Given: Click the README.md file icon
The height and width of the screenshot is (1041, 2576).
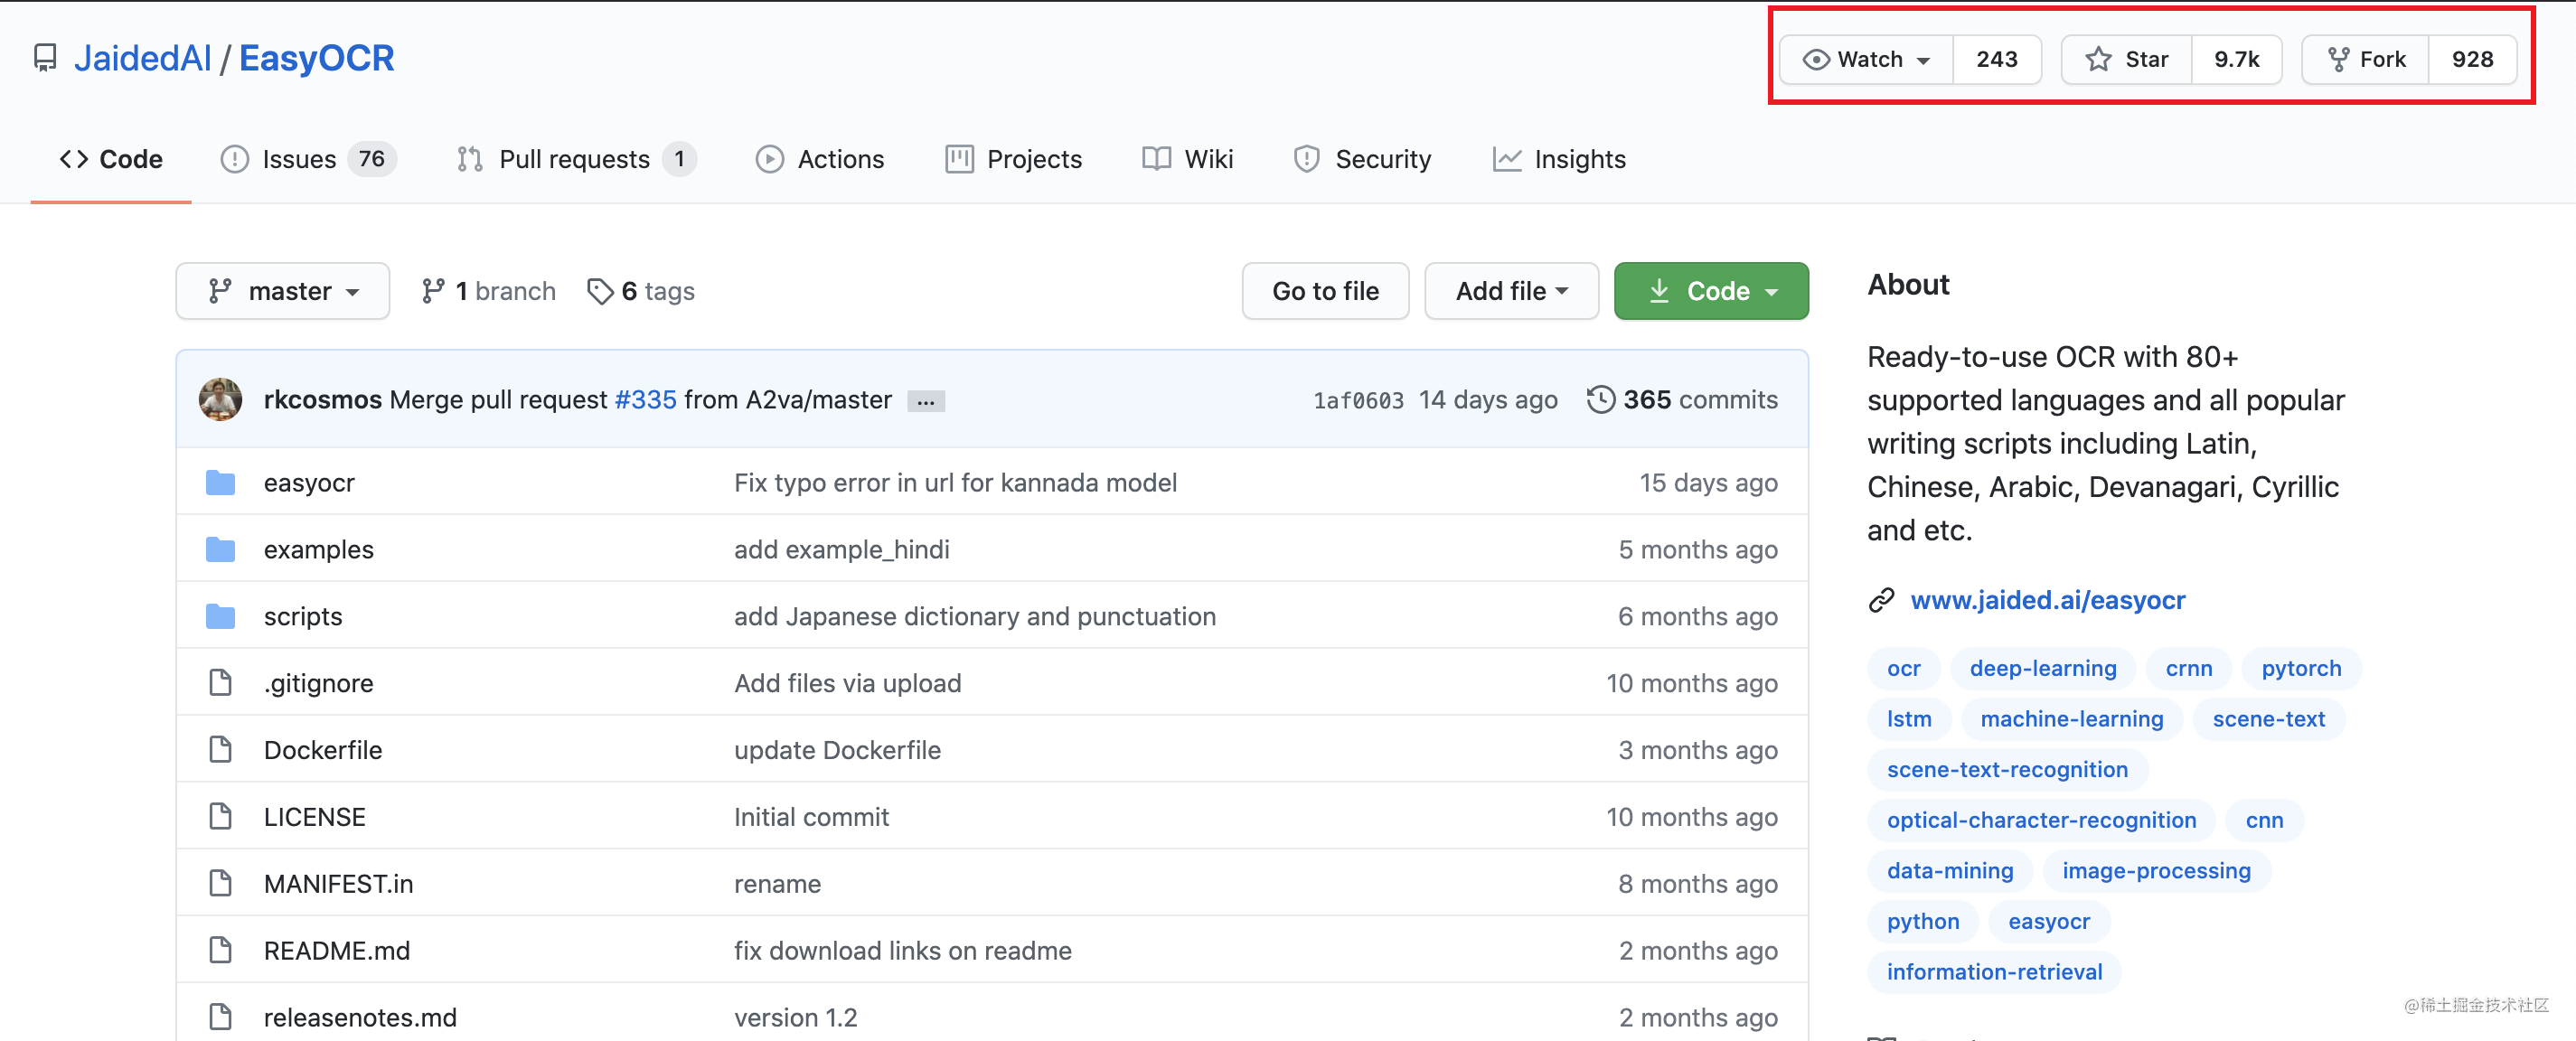Looking at the screenshot, I should [x=220, y=950].
